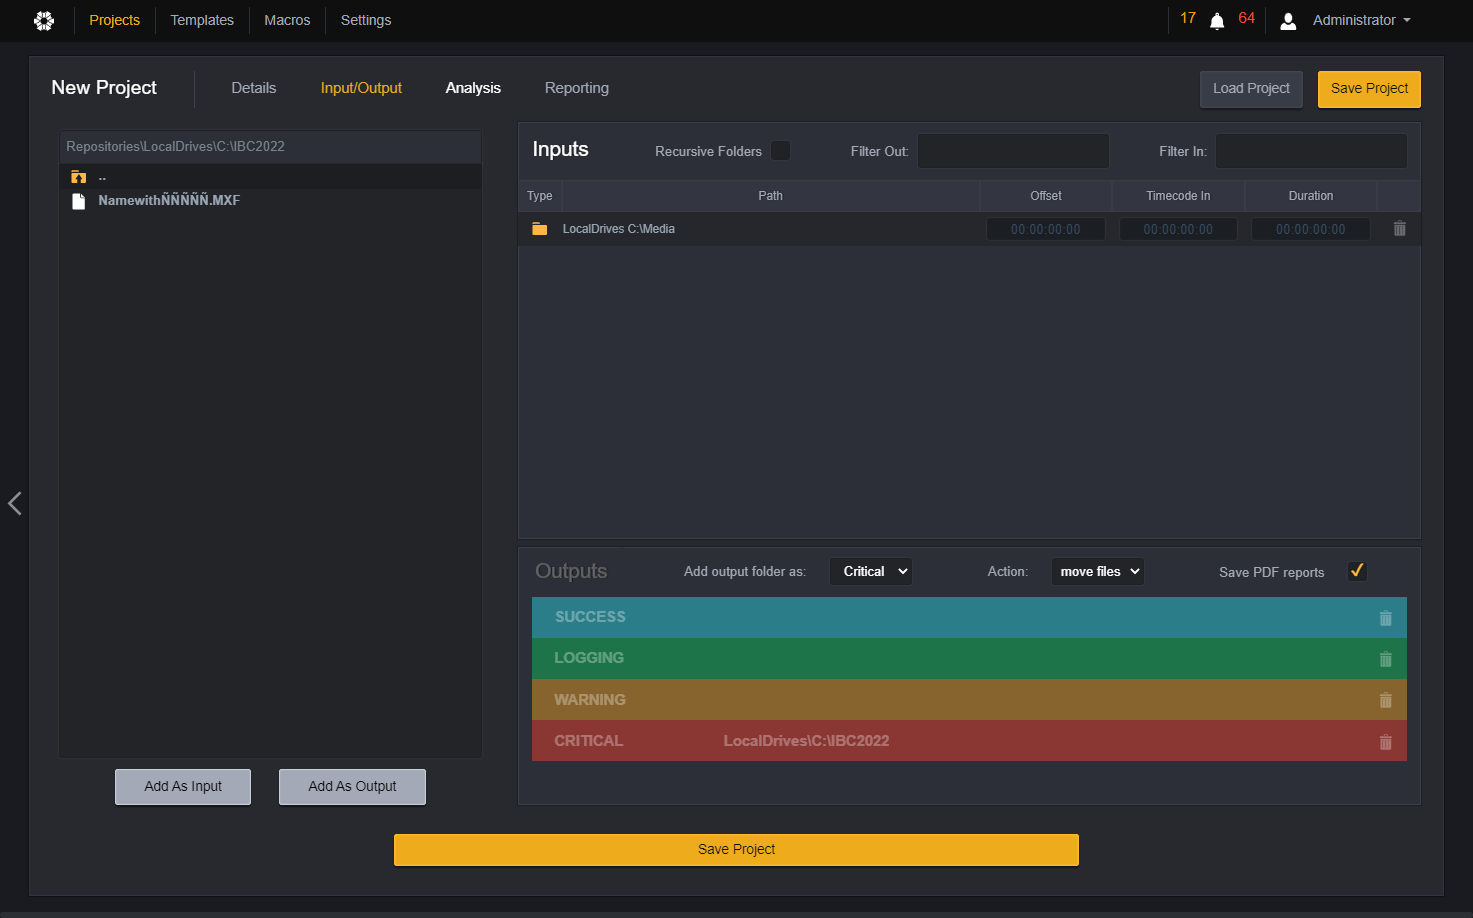This screenshot has width=1473, height=918.
Task: Click the Load Project button
Action: coord(1251,89)
